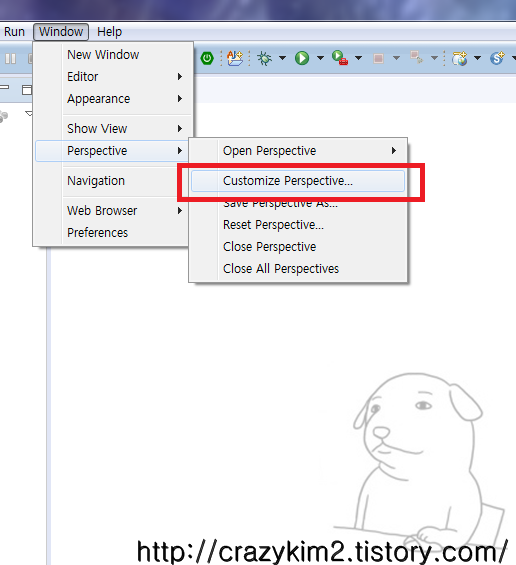
Task: Click the greyed-out relaunch icon
Action: (416, 58)
